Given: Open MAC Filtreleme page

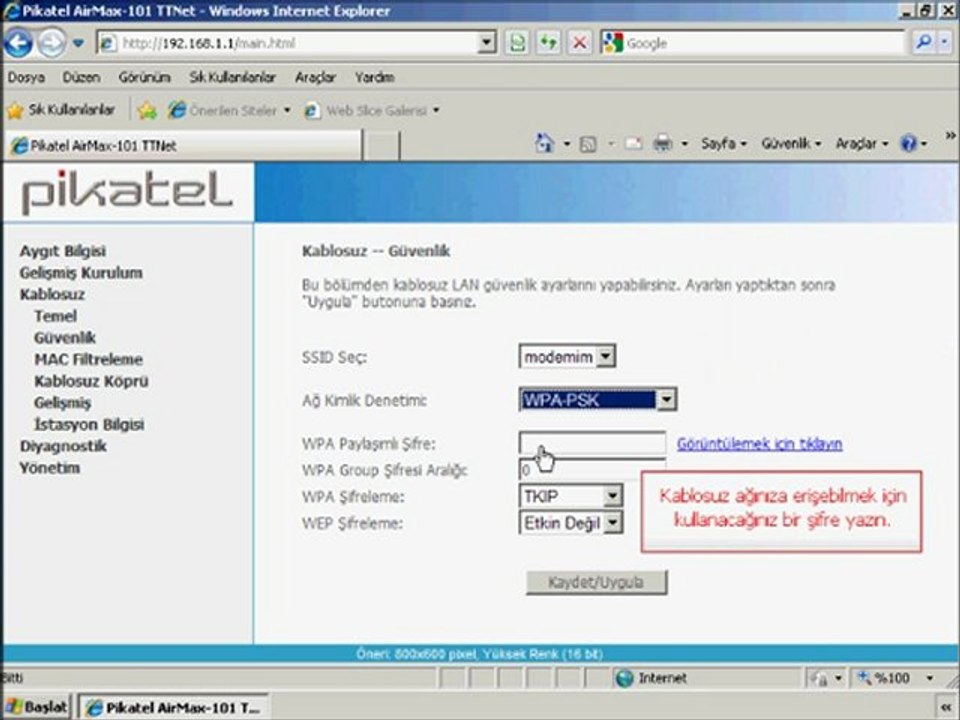Looking at the screenshot, I should click(x=88, y=359).
